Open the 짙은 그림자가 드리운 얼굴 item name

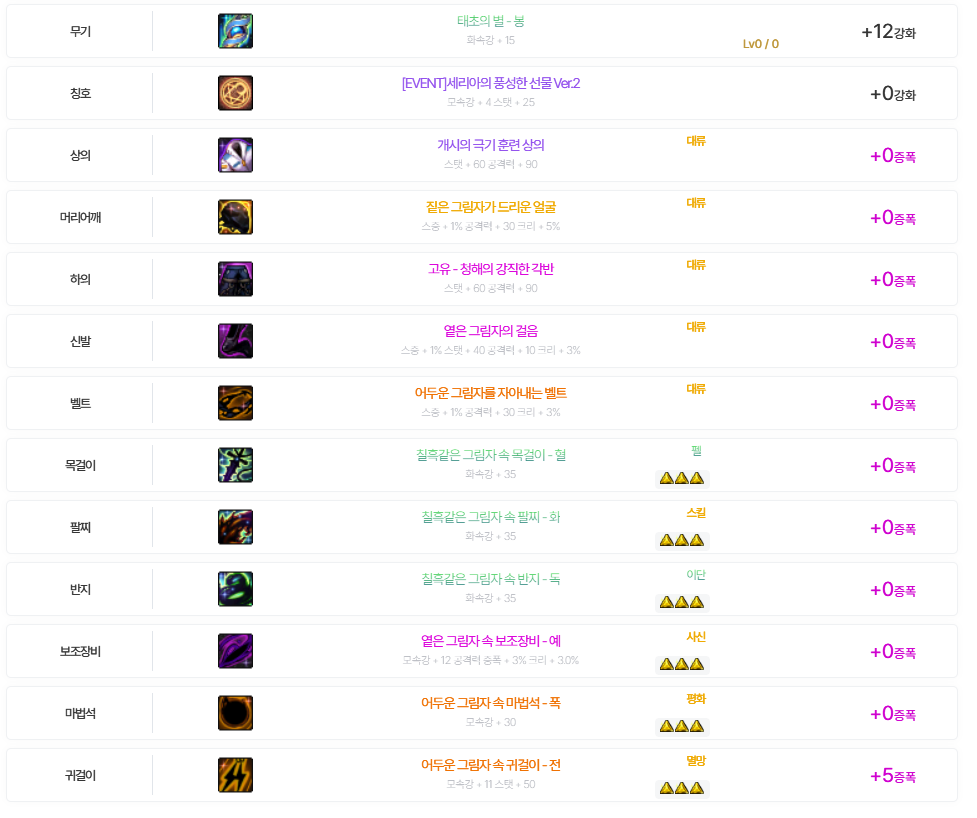[x=490, y=207]
